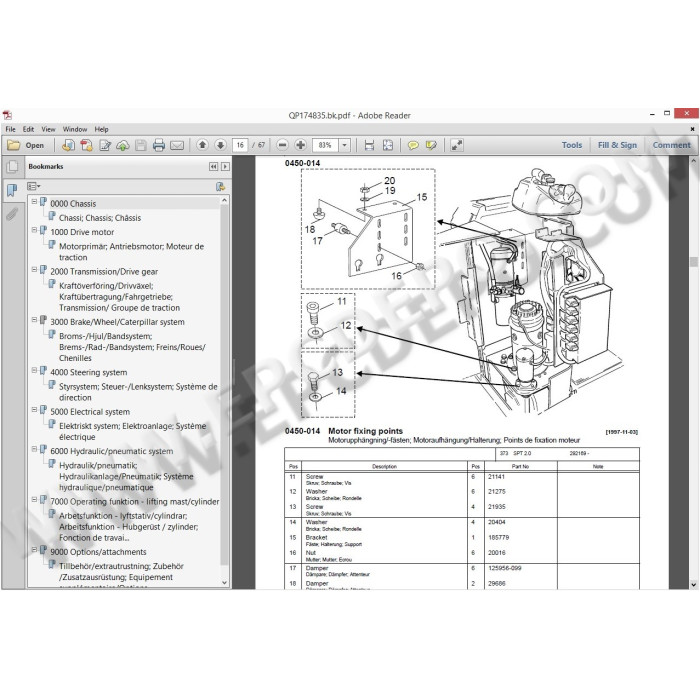
Task: Click the document vertical scrollbar thumb
Action: click(x=693, y=262)
